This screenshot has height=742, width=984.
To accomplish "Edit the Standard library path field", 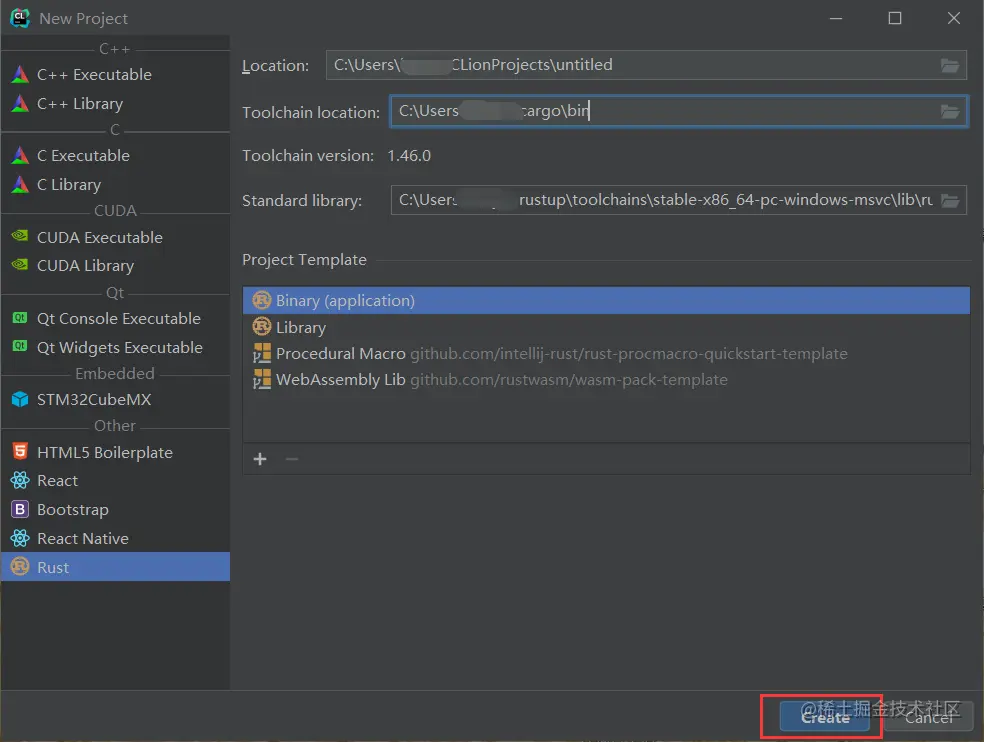I will 678,200.
